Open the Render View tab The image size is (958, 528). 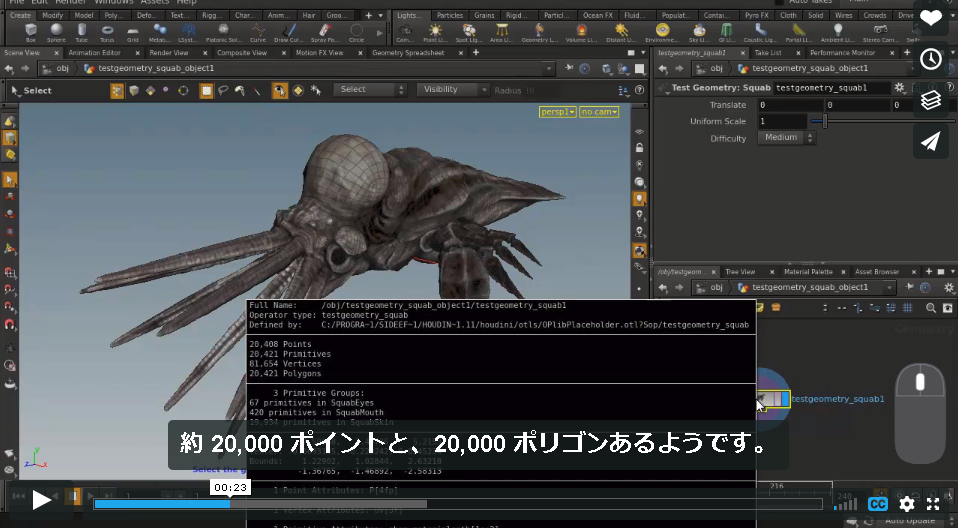169,53
